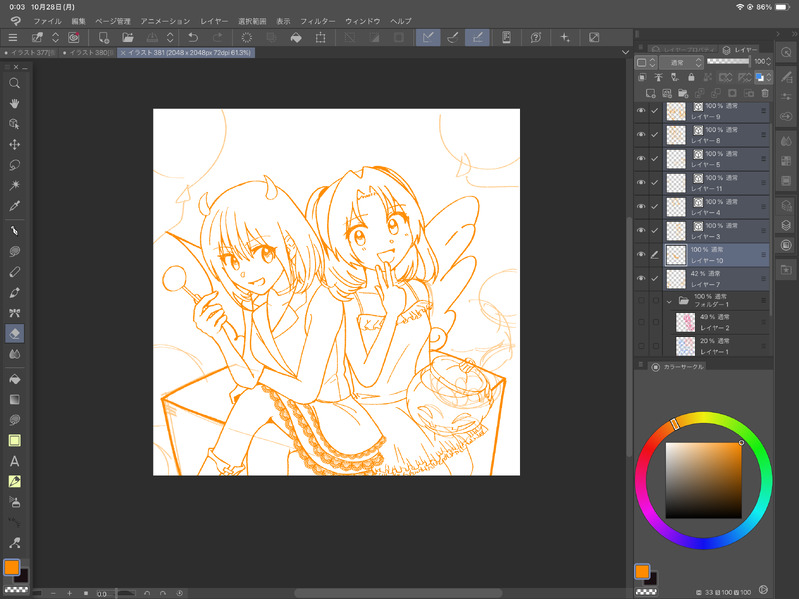This screenshot has width=799, height=599.
Task: Click horizontal scrollbar below canvas
Action: point(397,593)
